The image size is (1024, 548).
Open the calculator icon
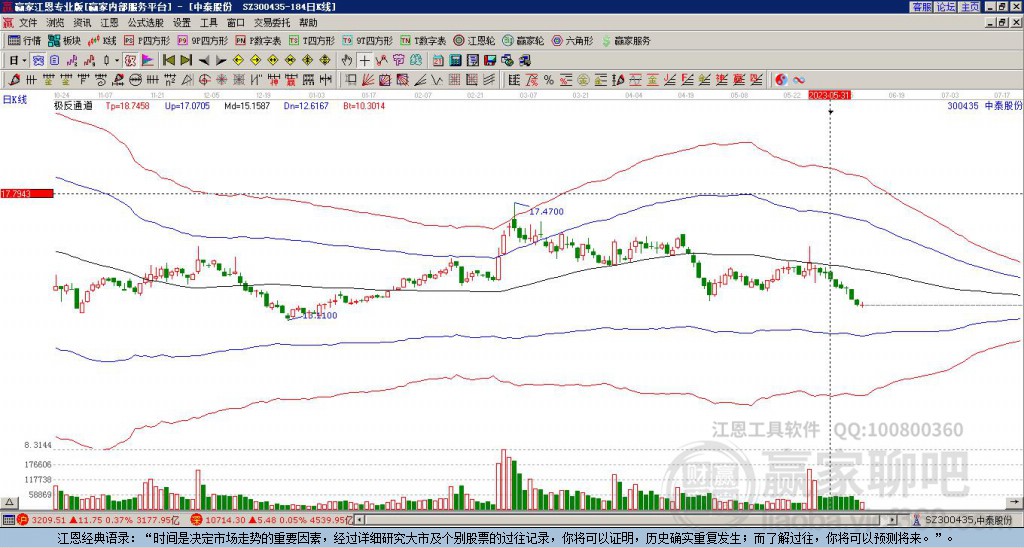coord(455,61)
